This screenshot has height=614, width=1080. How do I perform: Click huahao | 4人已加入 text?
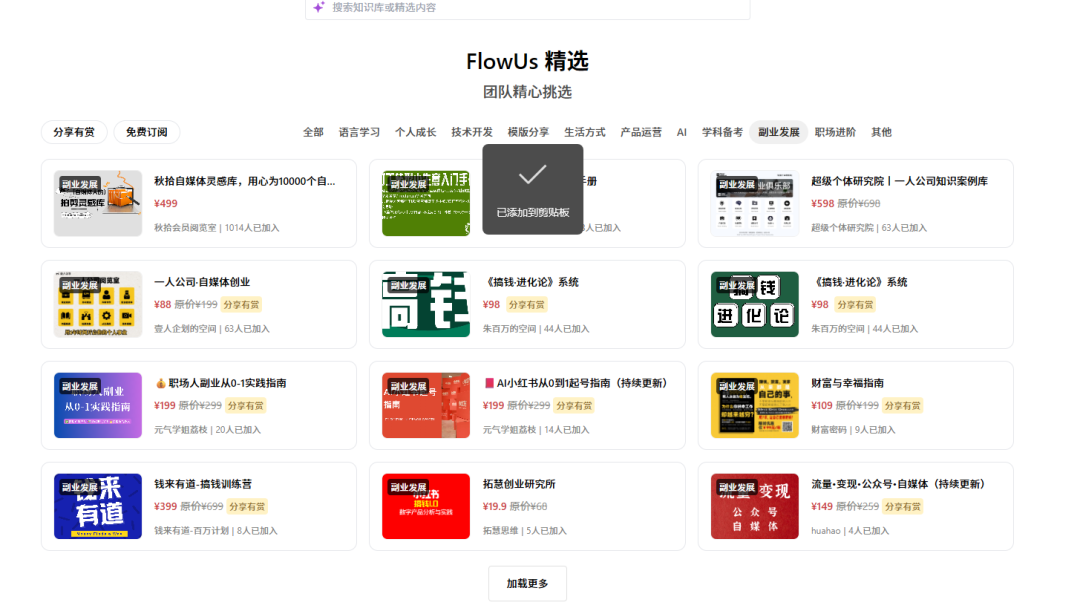click(x=850, y=531)
